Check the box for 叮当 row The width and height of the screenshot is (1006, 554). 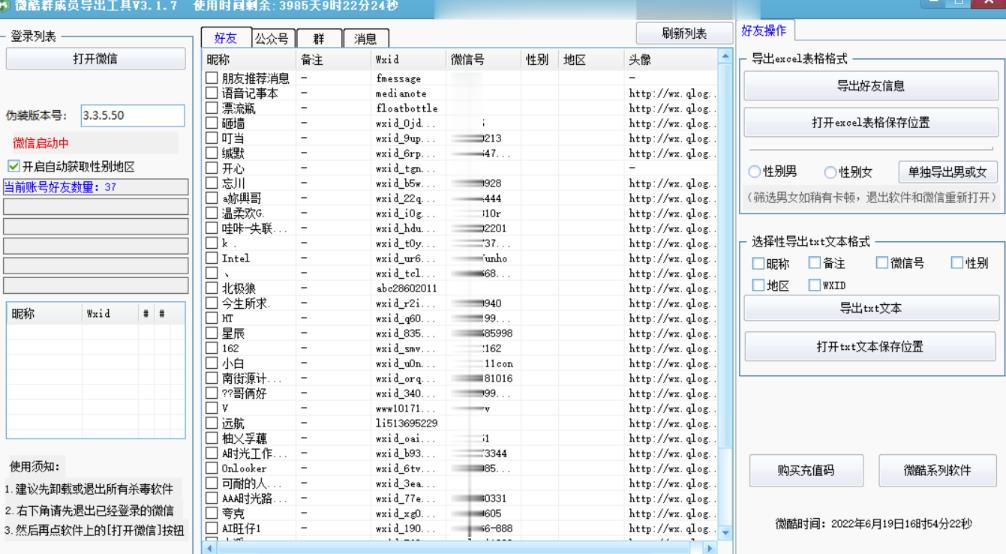click(x=212, y=138)
